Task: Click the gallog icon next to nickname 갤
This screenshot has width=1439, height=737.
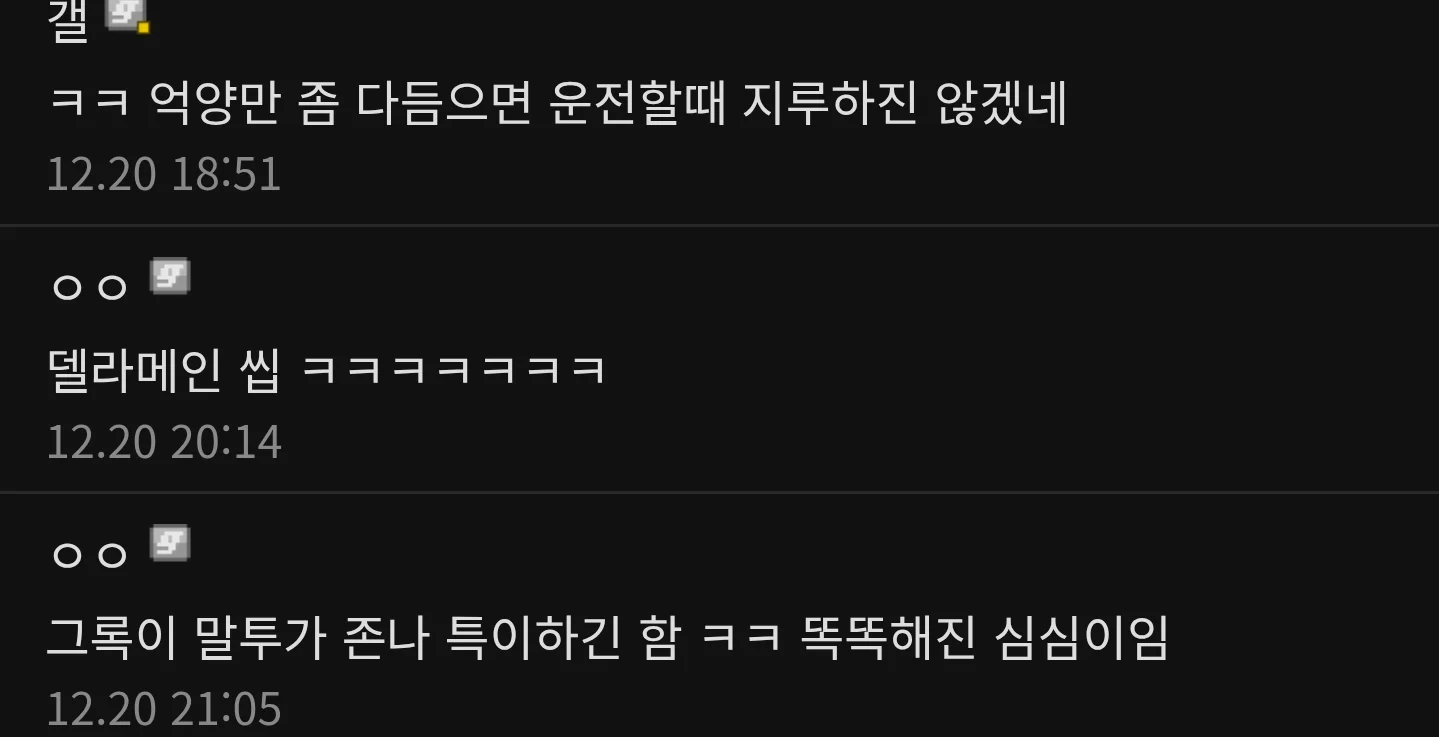Action: pyautogui.click(x=127, y=15)
